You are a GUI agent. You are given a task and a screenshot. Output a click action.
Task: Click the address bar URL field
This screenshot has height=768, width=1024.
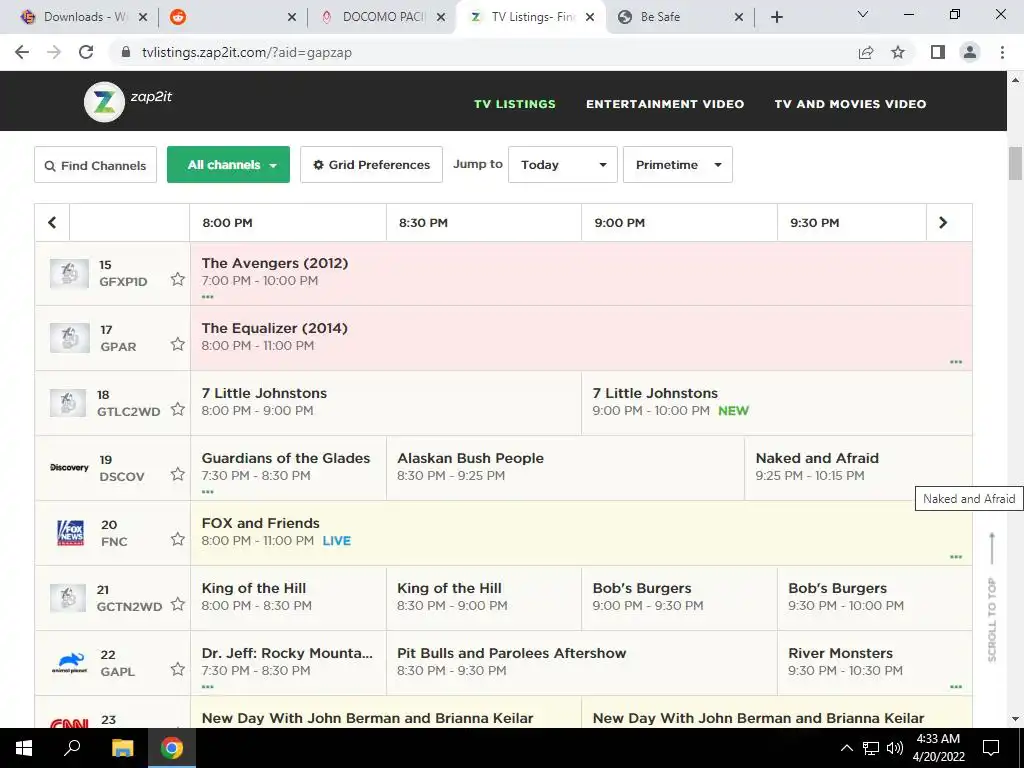click(483, 52)
